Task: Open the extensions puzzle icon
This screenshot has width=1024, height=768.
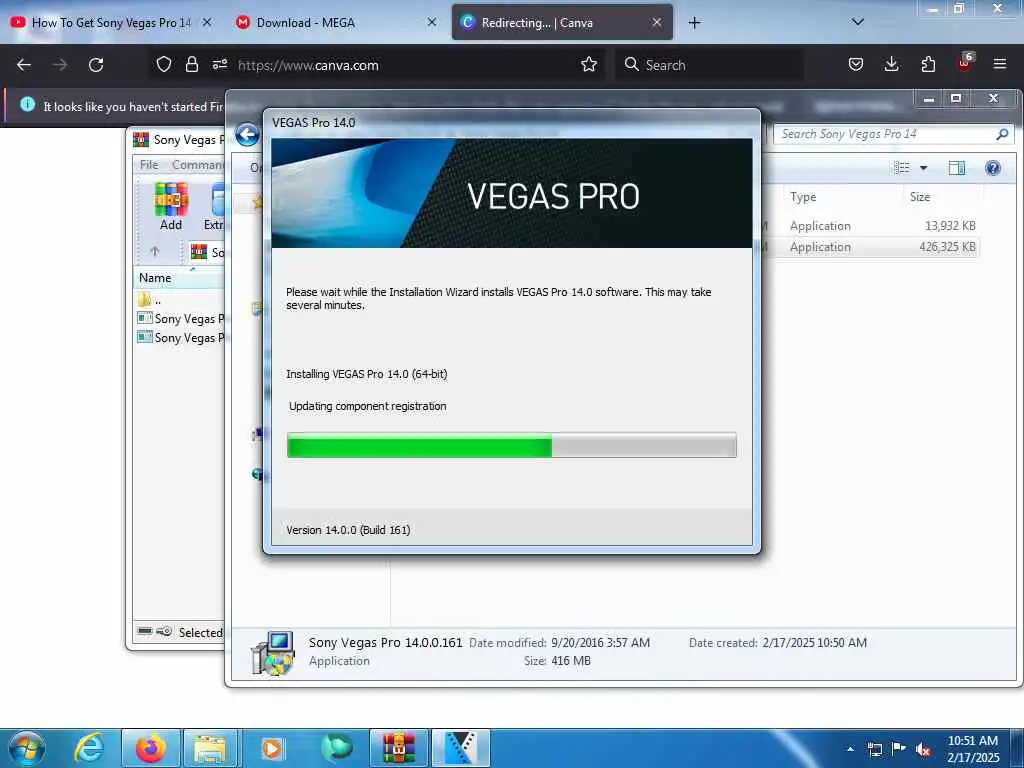Action: click(928, 65)
